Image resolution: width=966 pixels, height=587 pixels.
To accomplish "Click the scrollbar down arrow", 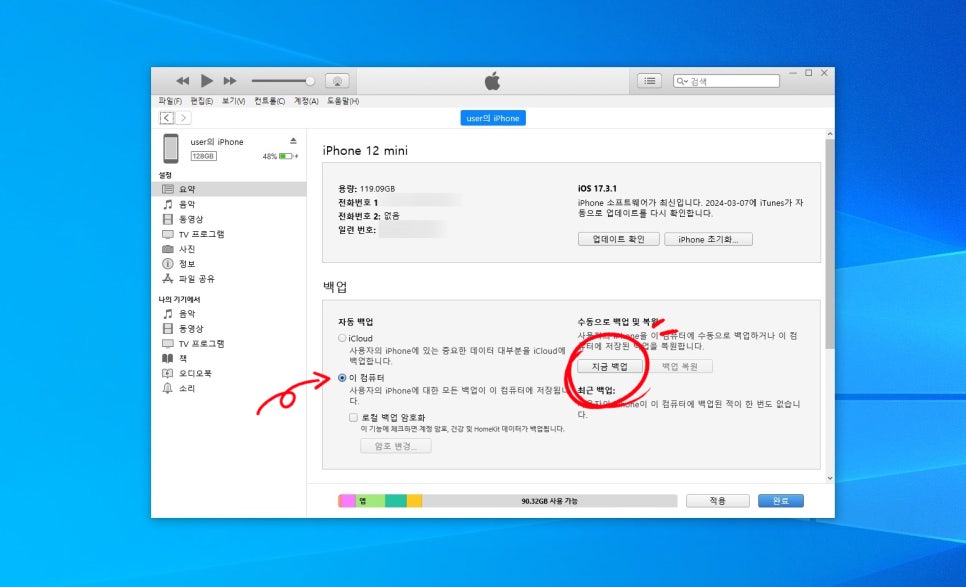I will pyautogui.click(x=830, y=478).
